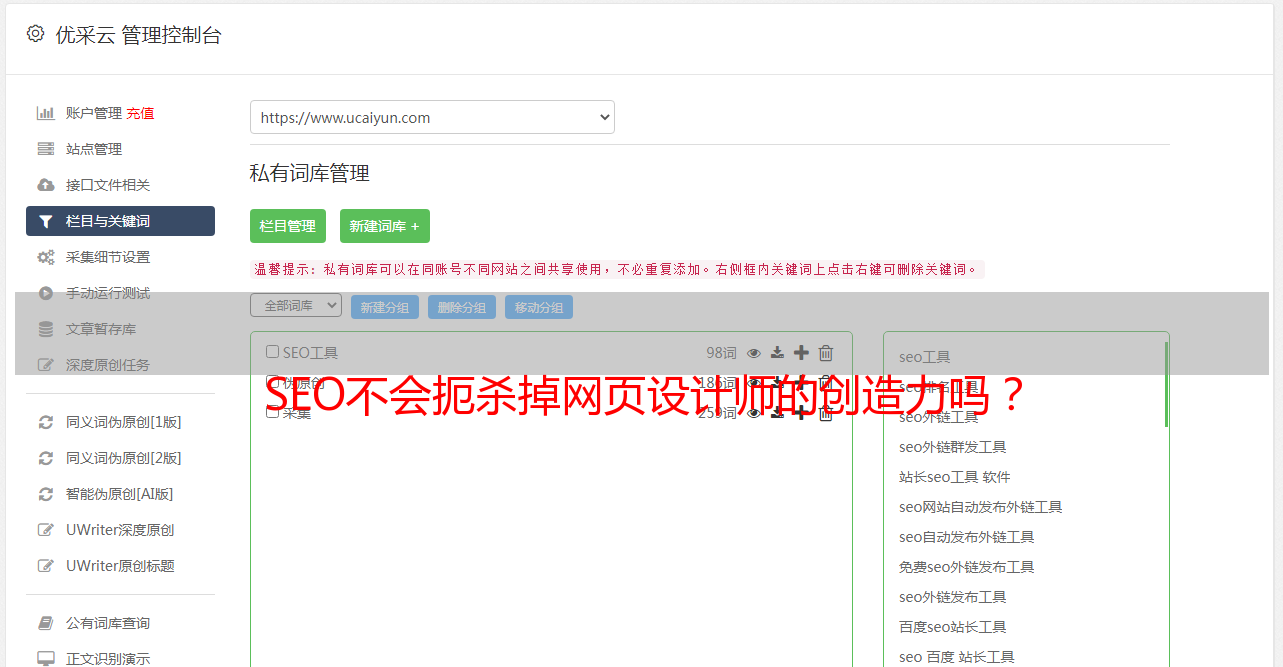Click the 移动分组 button
Image resolution: width=1283 pixels, height=667 pixels.
click(539, 307)
